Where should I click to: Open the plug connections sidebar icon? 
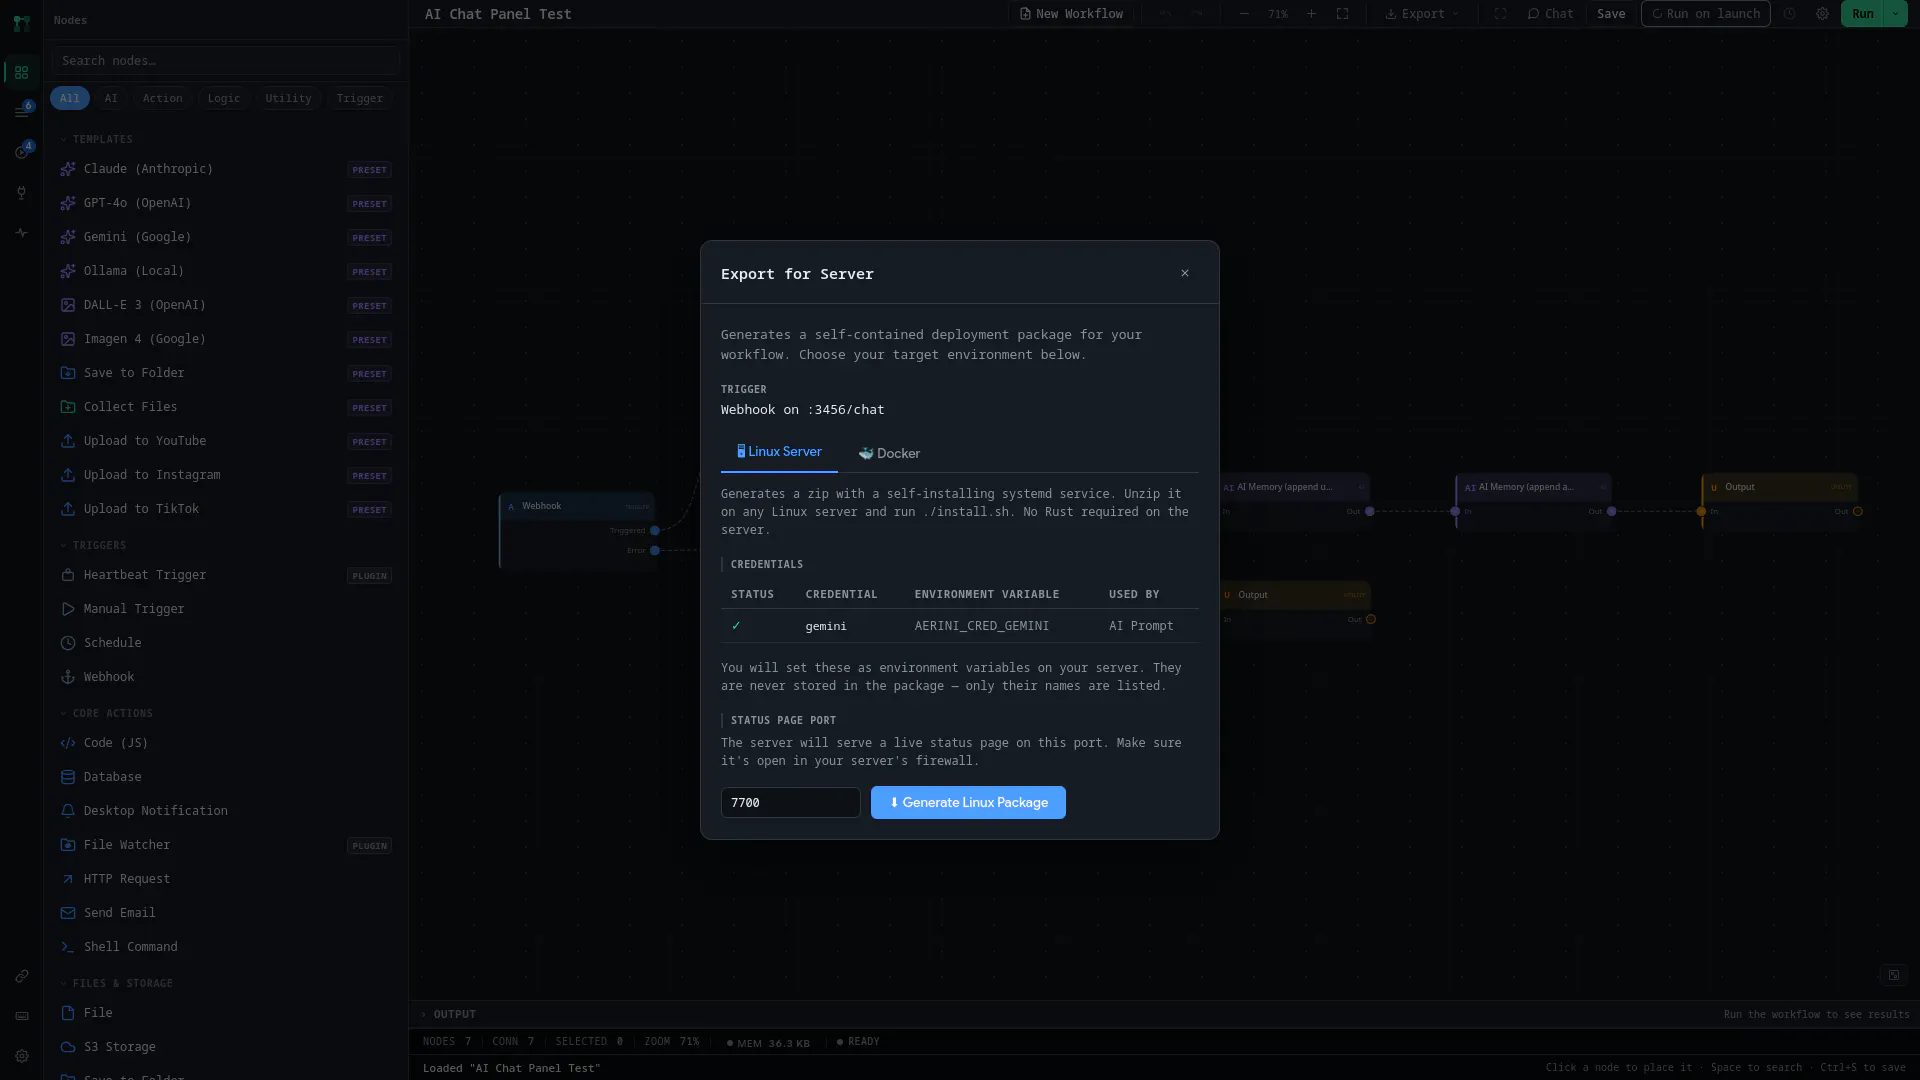click(x=21, y=192)
